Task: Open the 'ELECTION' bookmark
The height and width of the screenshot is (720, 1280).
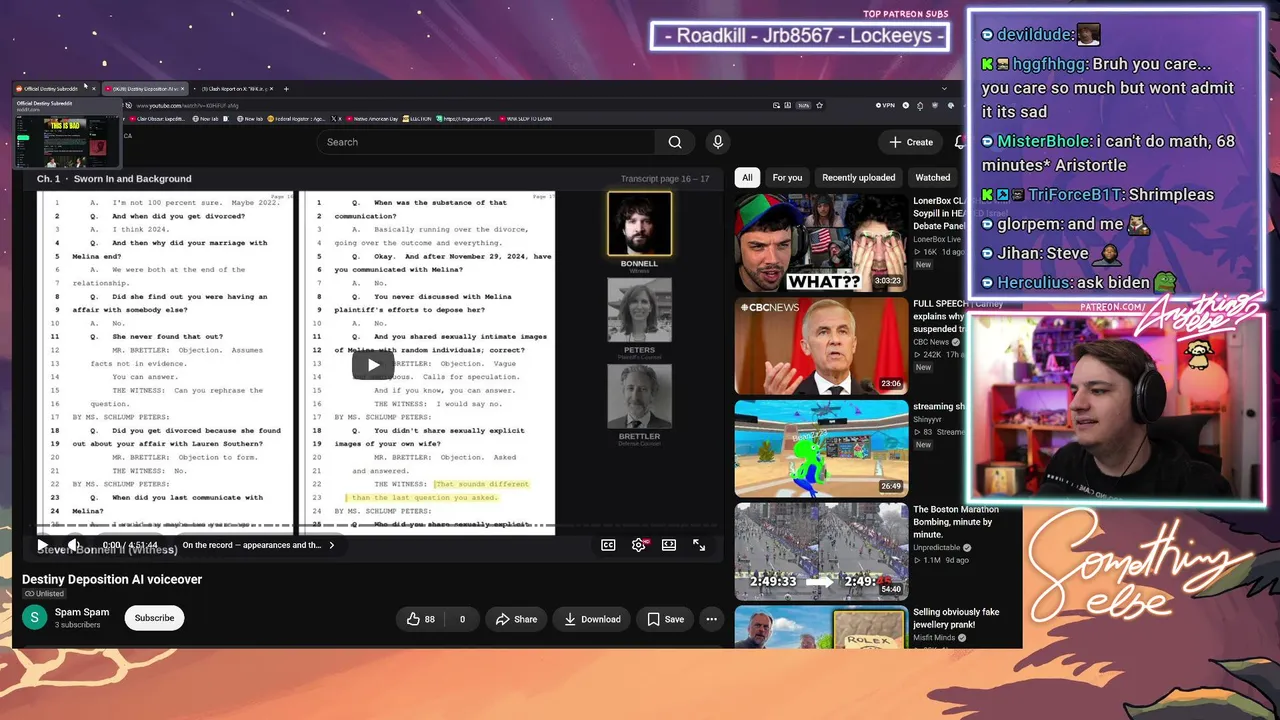Action: tap(417, 119)
